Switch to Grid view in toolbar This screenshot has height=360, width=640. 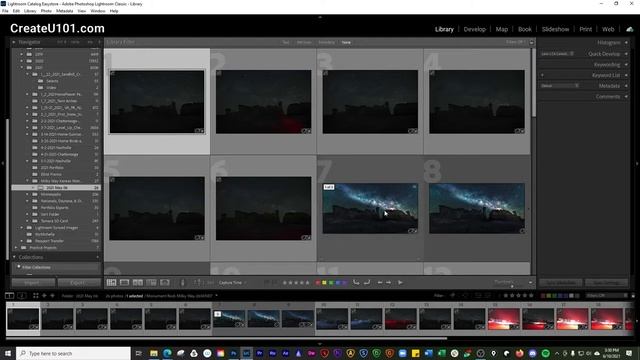coord(111,282)
